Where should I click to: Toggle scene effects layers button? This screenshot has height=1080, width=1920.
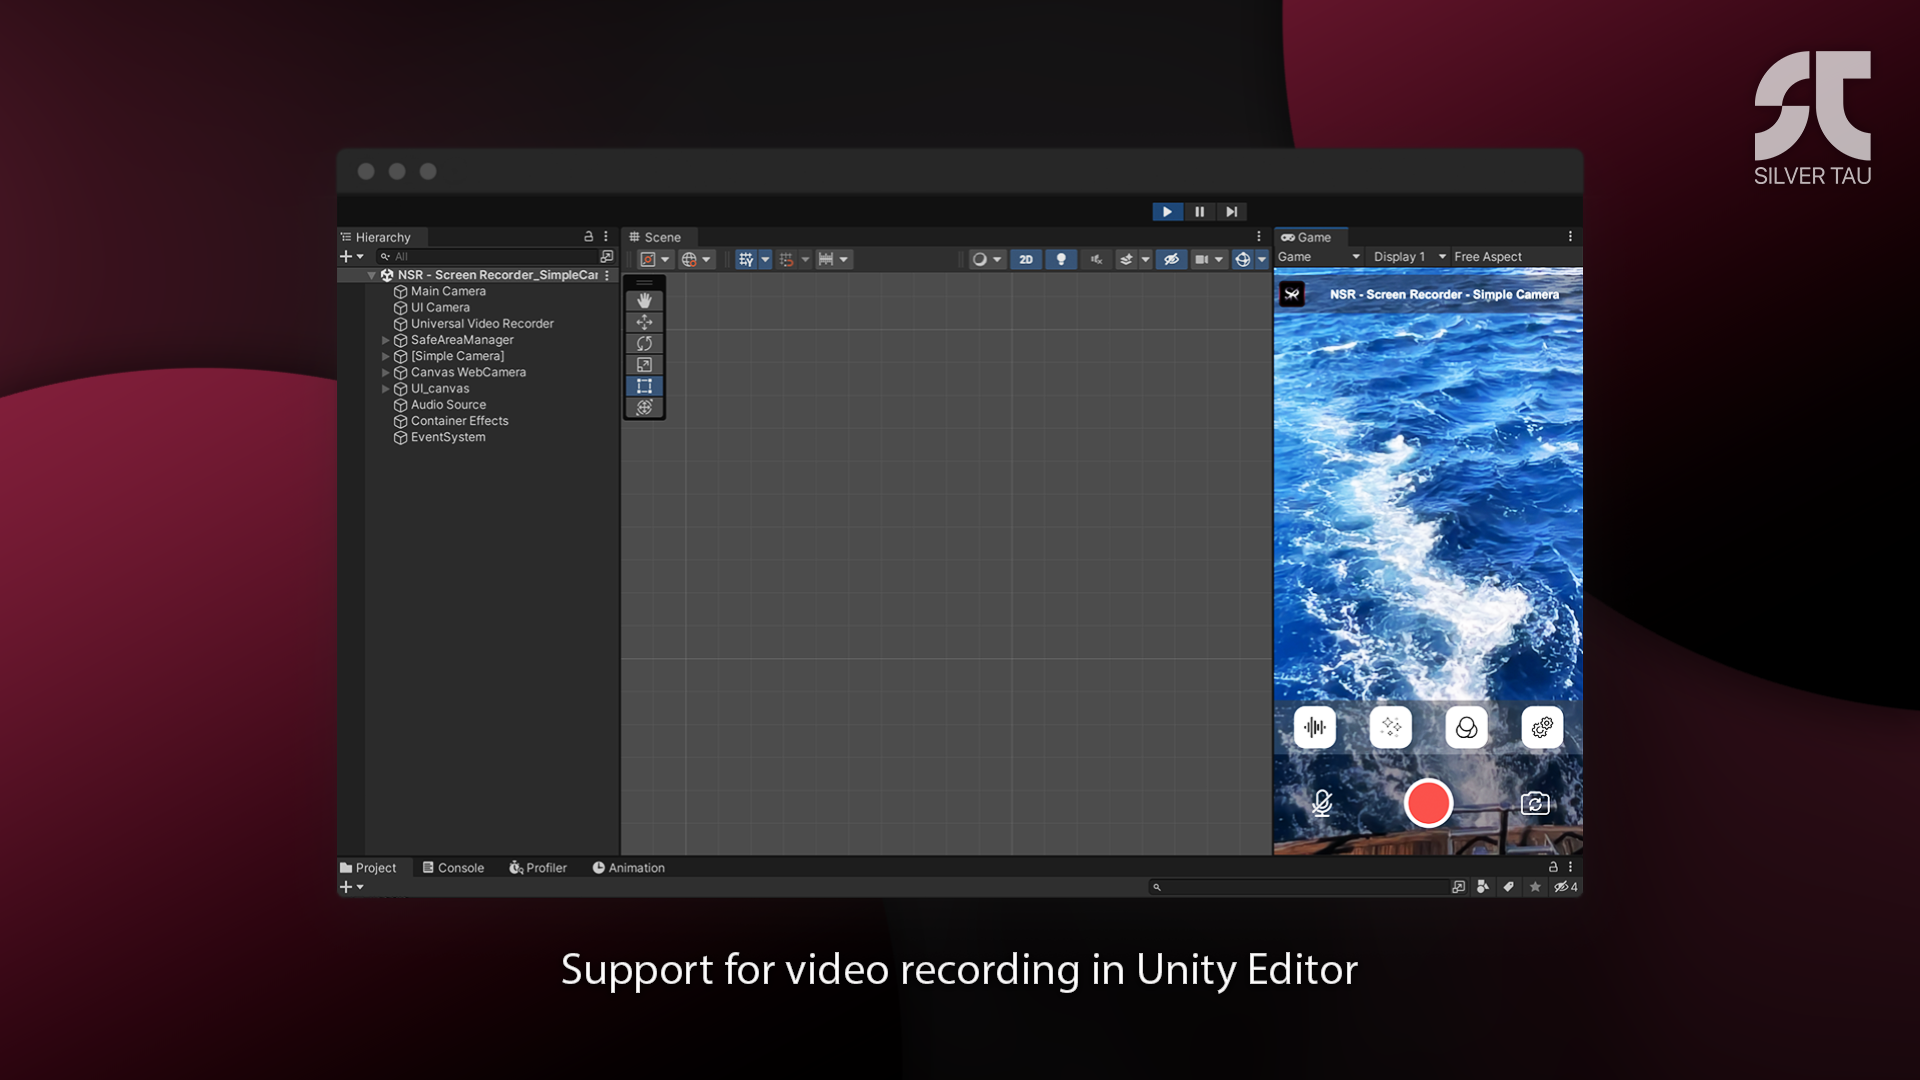(1126, 259)
